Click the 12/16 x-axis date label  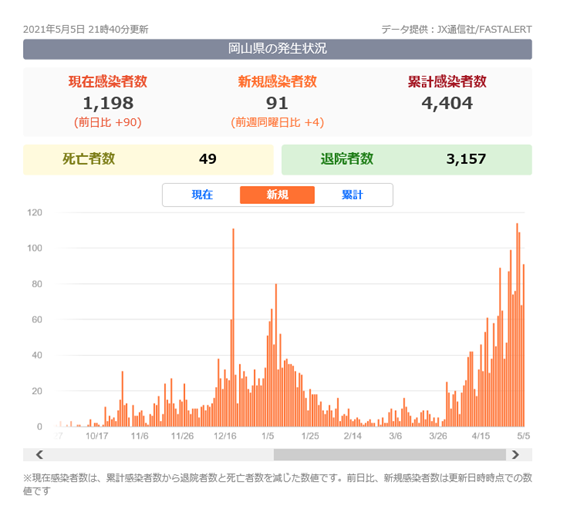tap(225, 436)
